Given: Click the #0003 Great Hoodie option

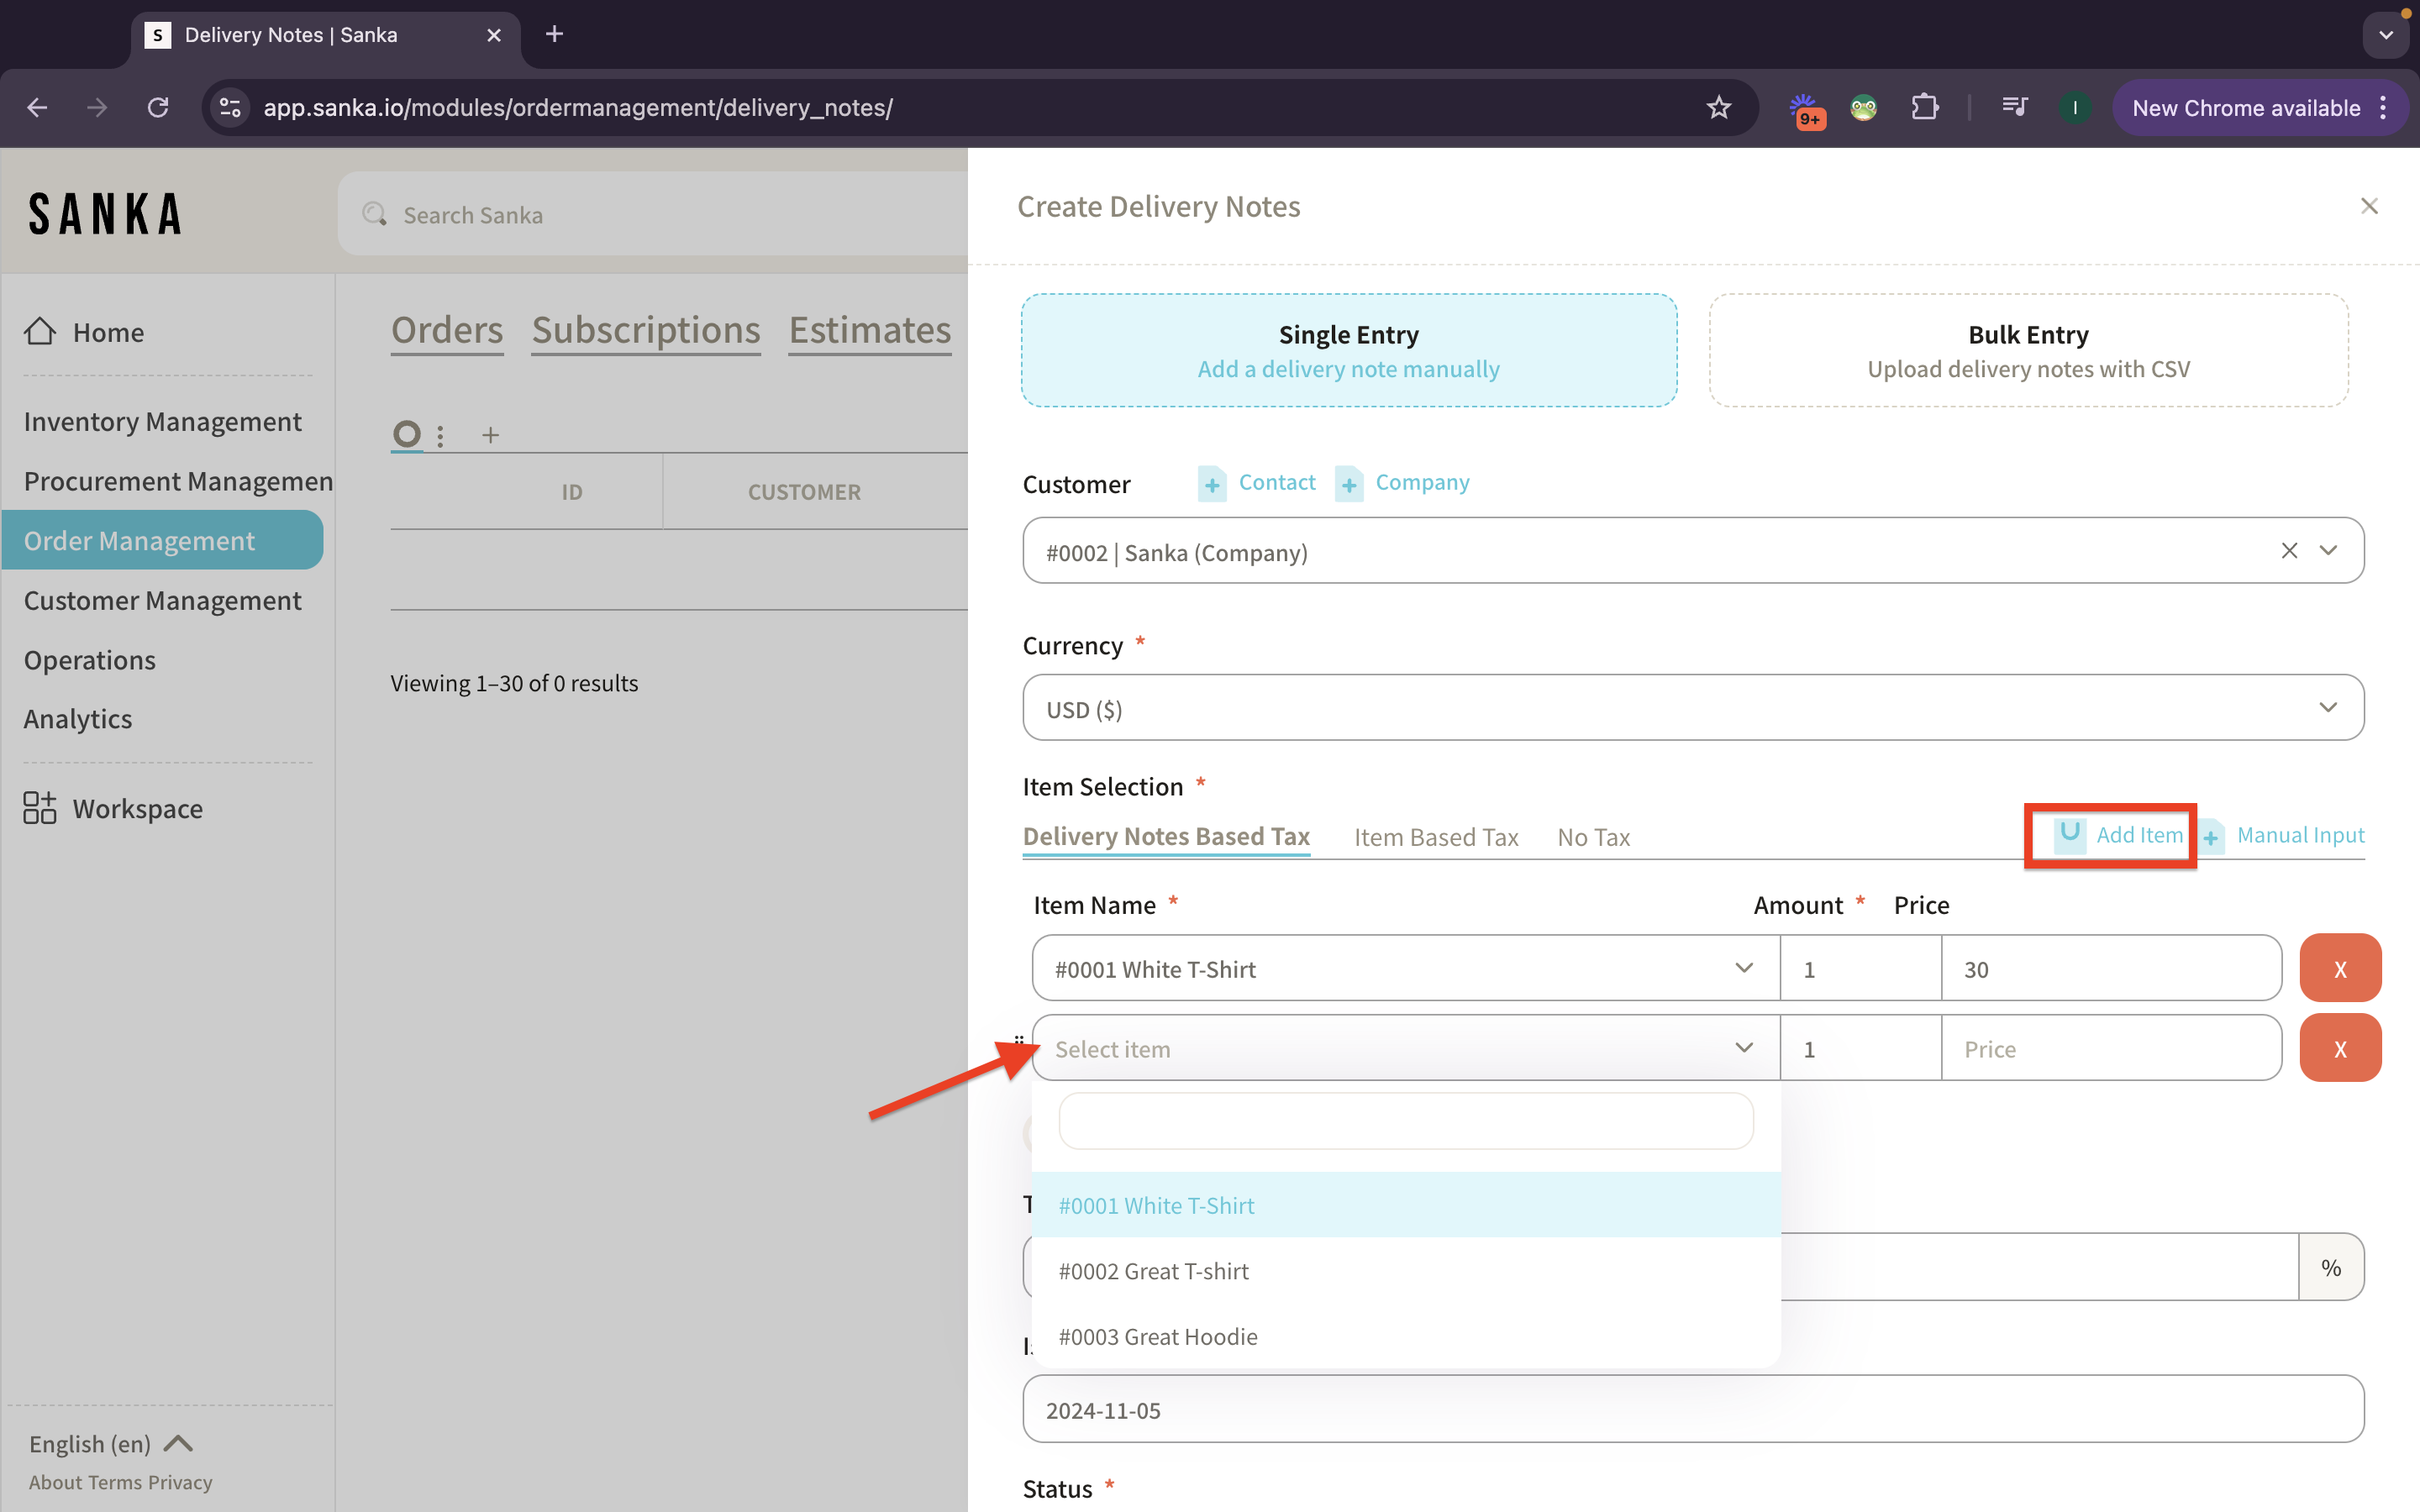Looking at the screenshot, I should click(x=1157, y=1336).
